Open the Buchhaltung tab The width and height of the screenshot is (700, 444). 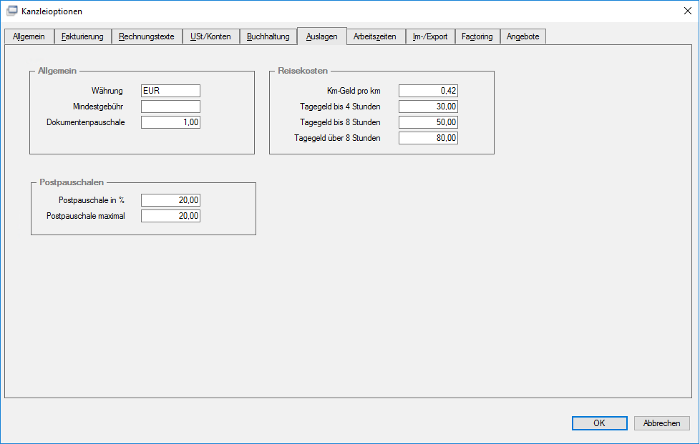(x=268, y=37)
